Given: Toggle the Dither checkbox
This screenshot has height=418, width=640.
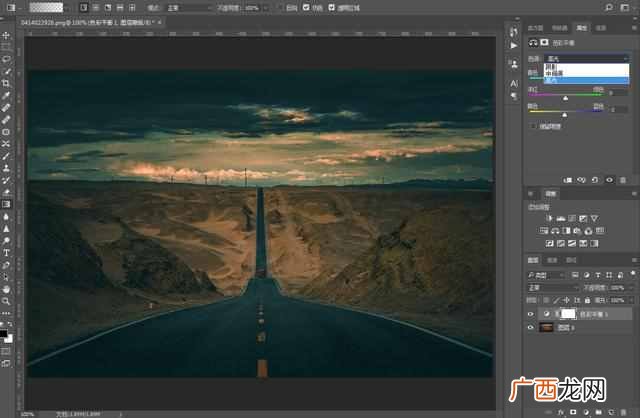Looking at the screenshot, I should pyautogui.click(x=306, y=7).
